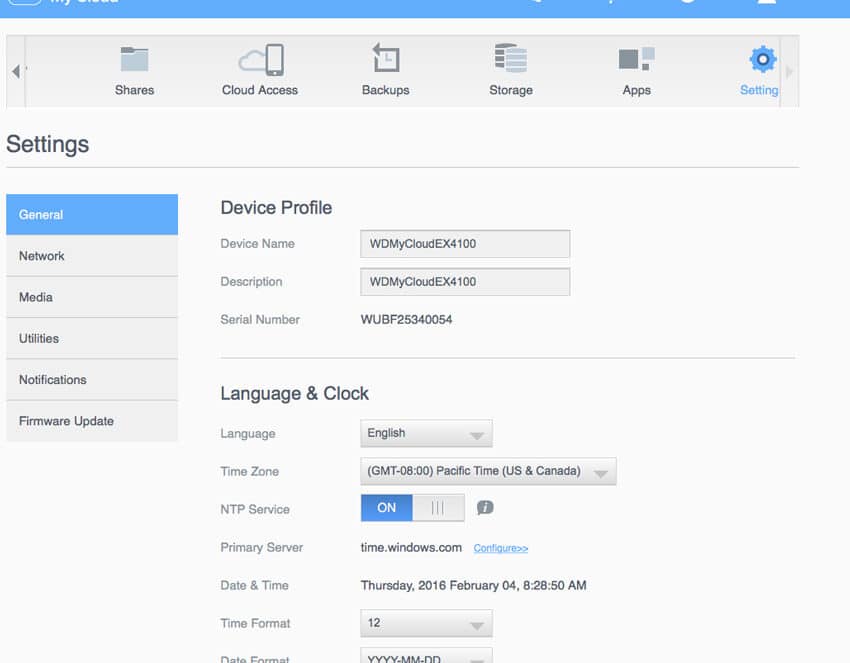
Task: Open the Storage drives icon
Action: [511, 58]
